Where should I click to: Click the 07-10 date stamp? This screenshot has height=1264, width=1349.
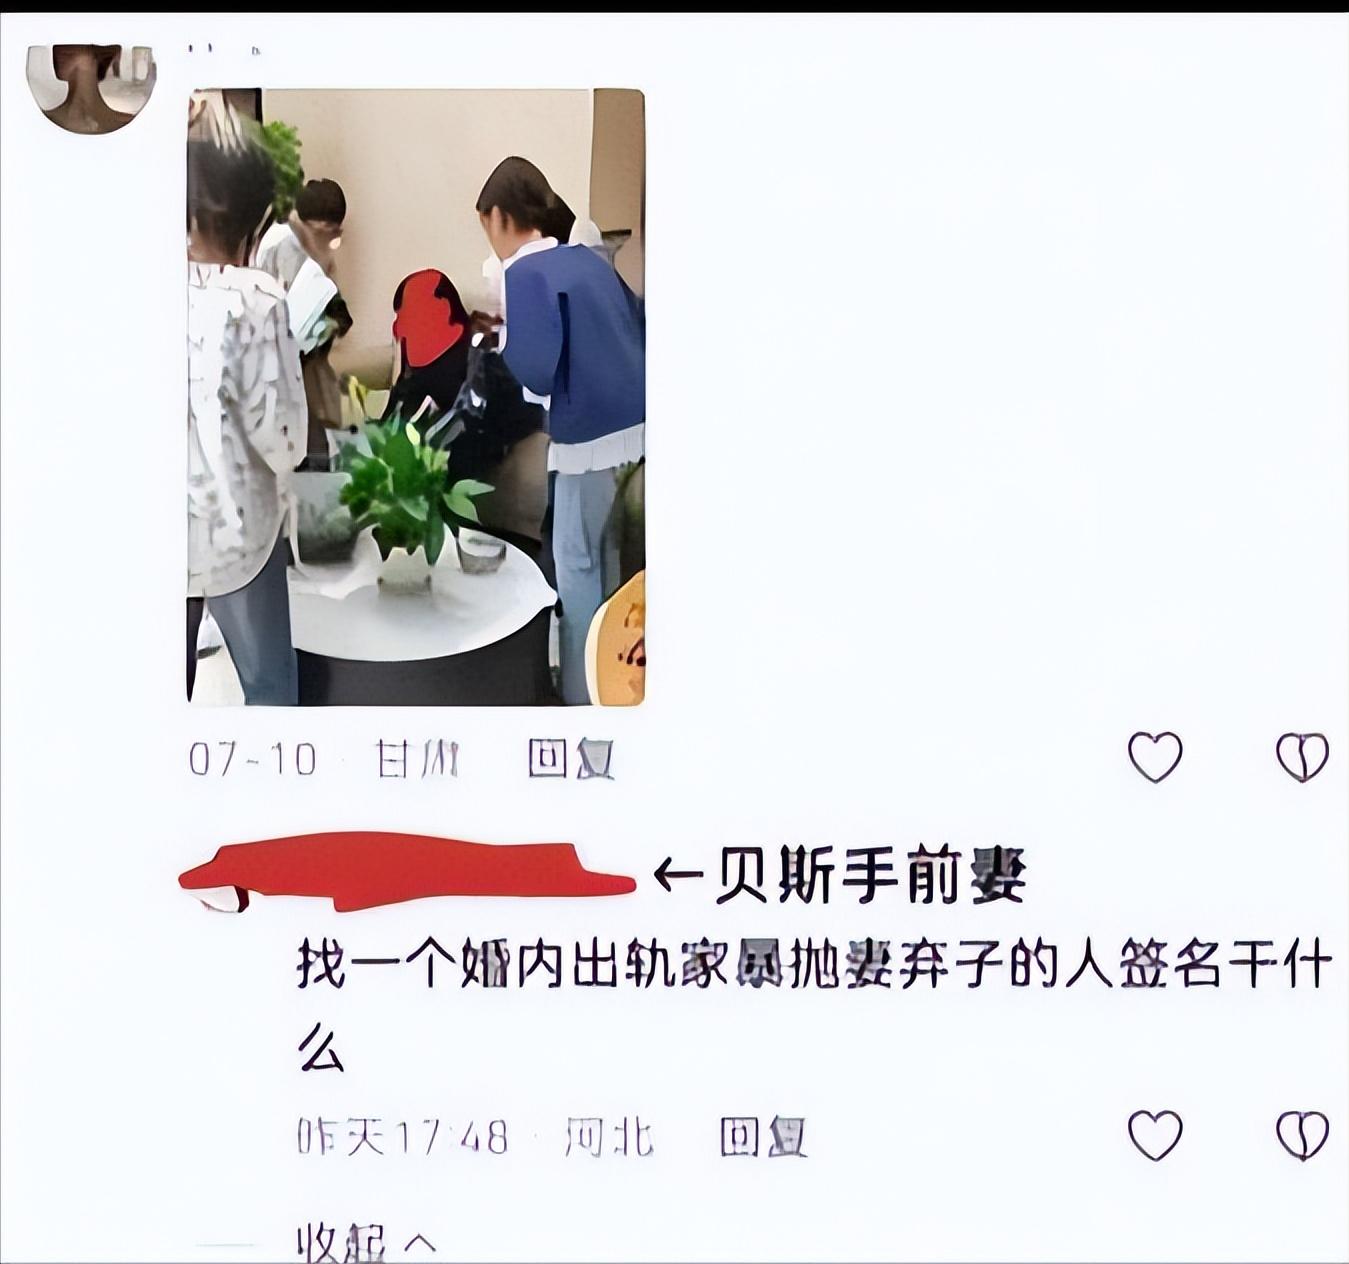(252, 760)
